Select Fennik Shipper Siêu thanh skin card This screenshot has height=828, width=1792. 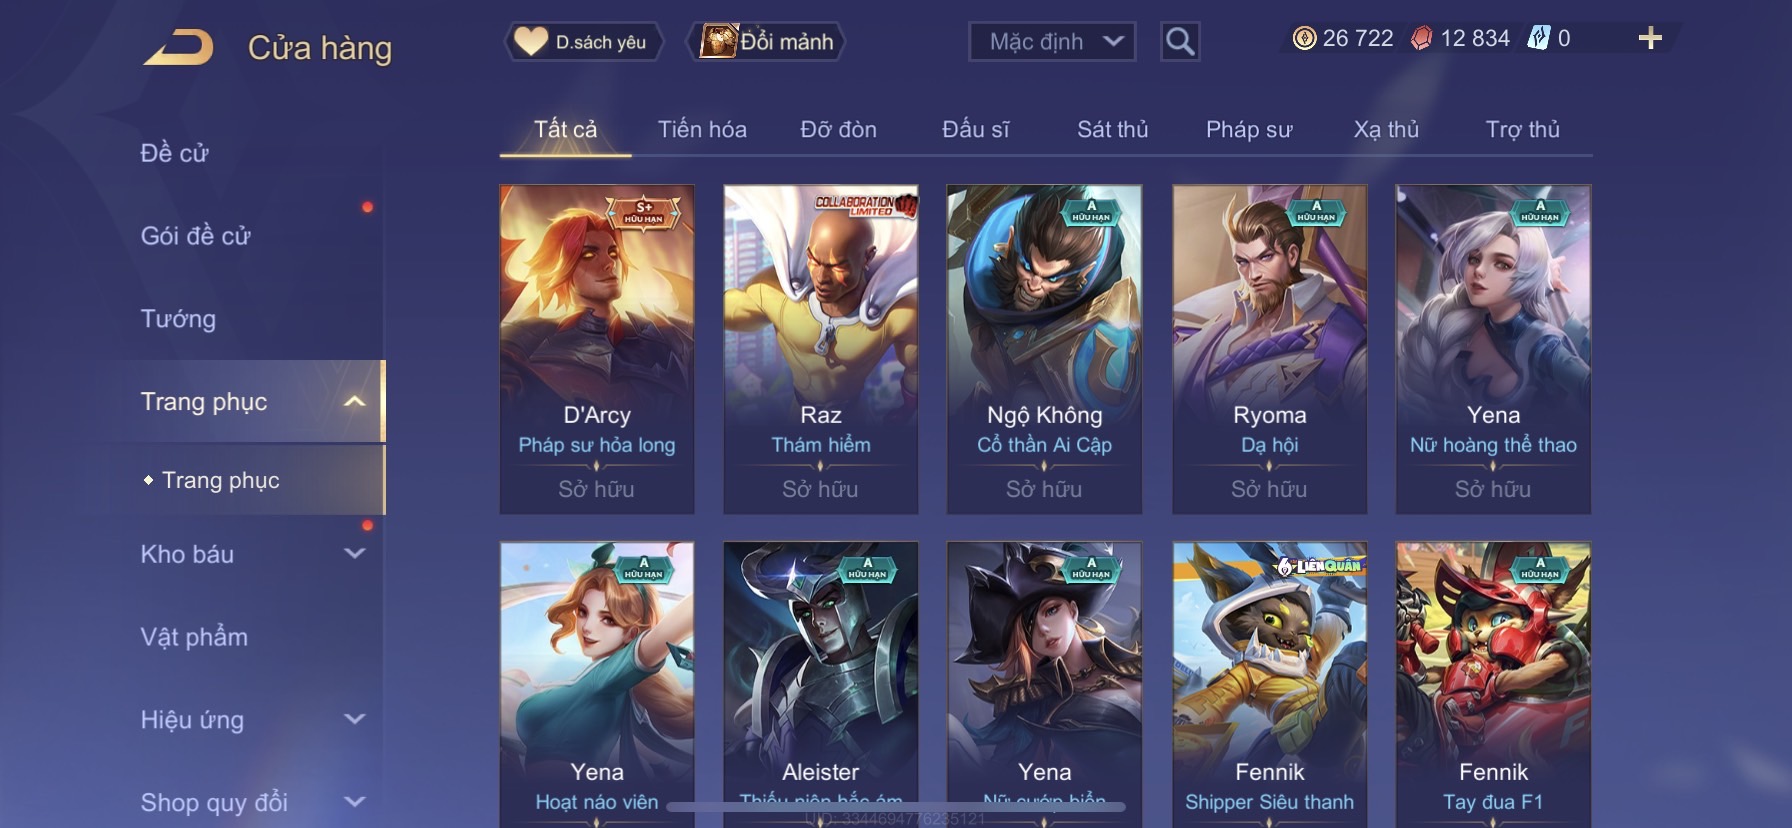pyautogui.click(x=1269, y=685)
